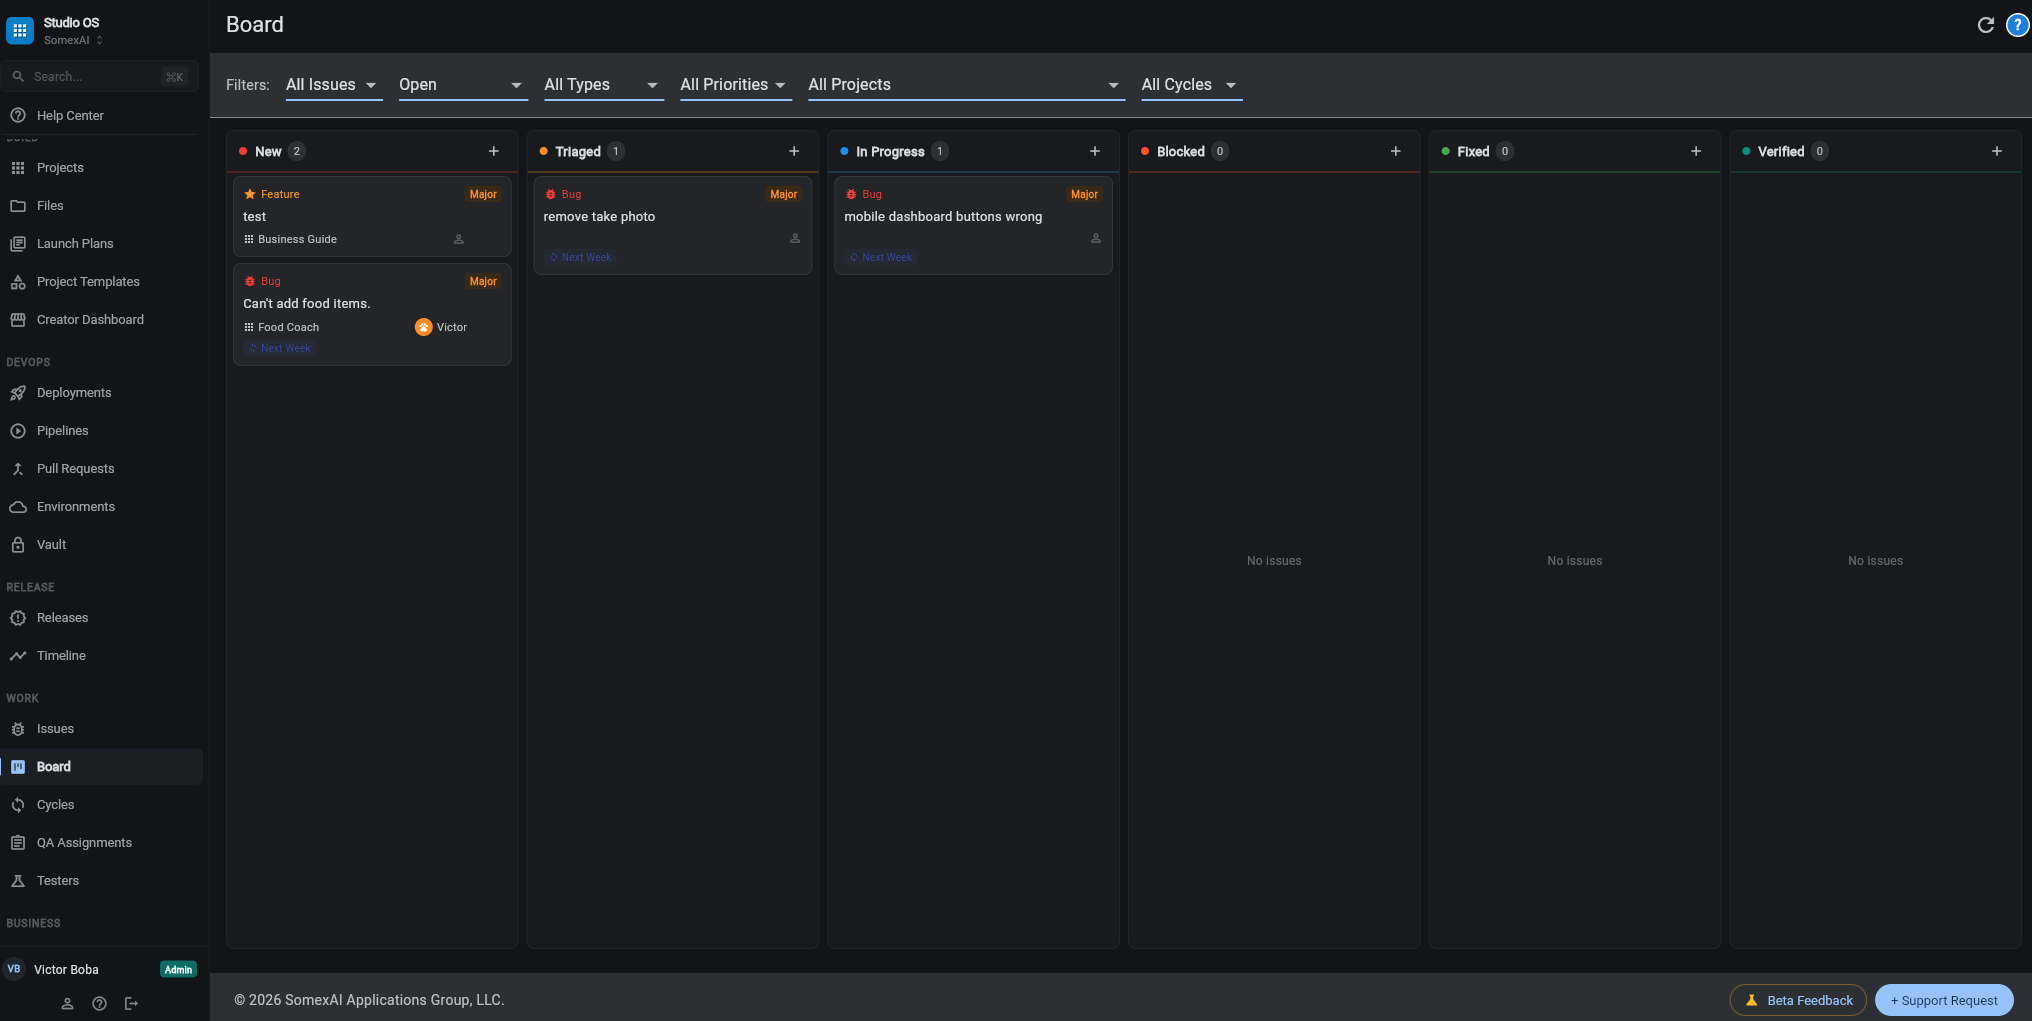Expand the All Priorities filter
Viewport: 2032px width, 1021px height.
pos(734,85)
